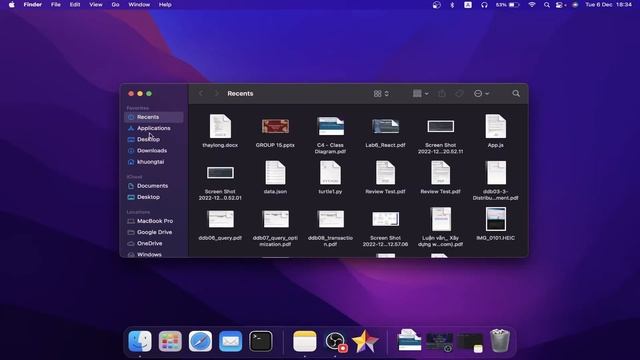
Task: Open the View menu
Action: coord(96,5)
